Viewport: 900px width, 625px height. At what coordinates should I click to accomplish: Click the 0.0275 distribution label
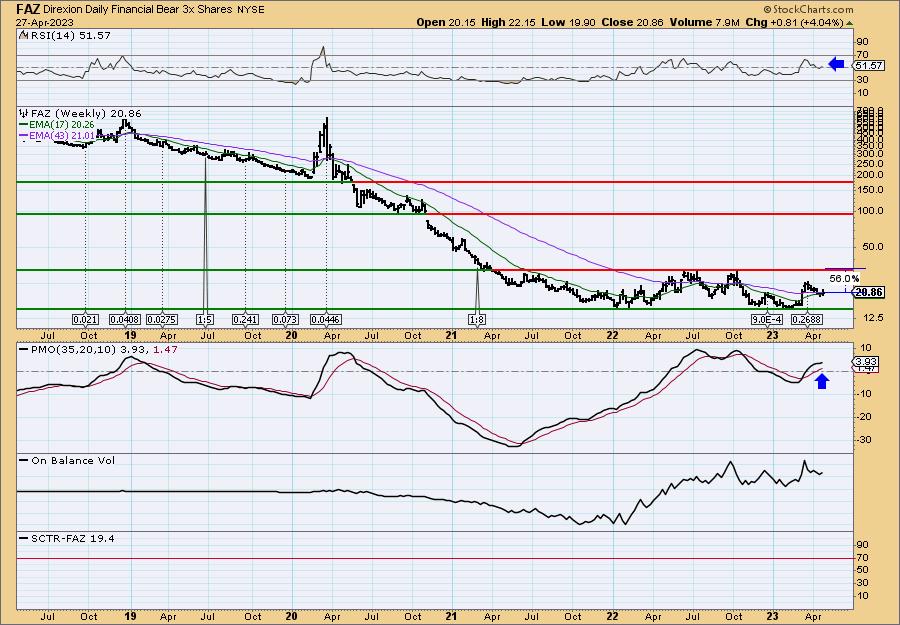click(x=162, y=319)
